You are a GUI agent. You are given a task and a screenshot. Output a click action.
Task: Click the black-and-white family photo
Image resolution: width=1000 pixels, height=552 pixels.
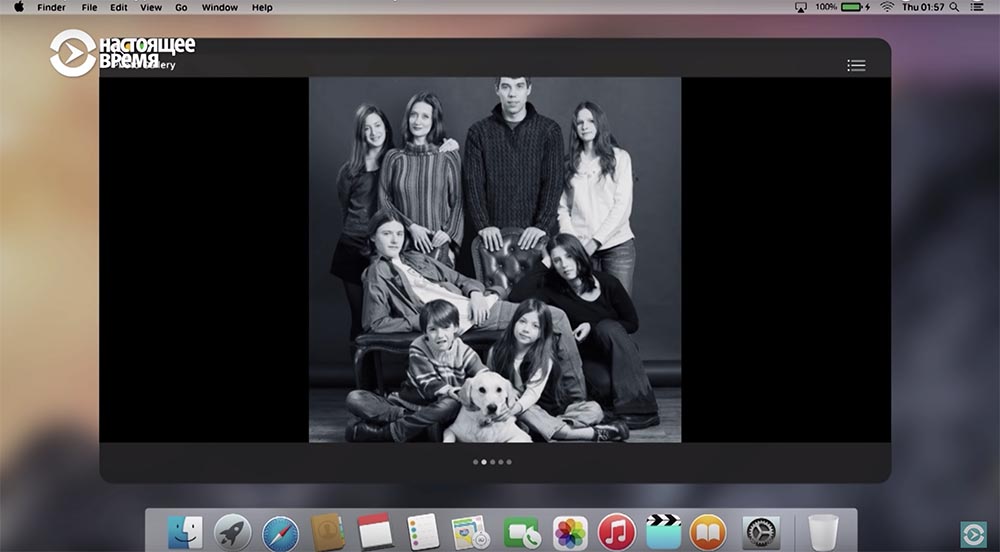495,260
